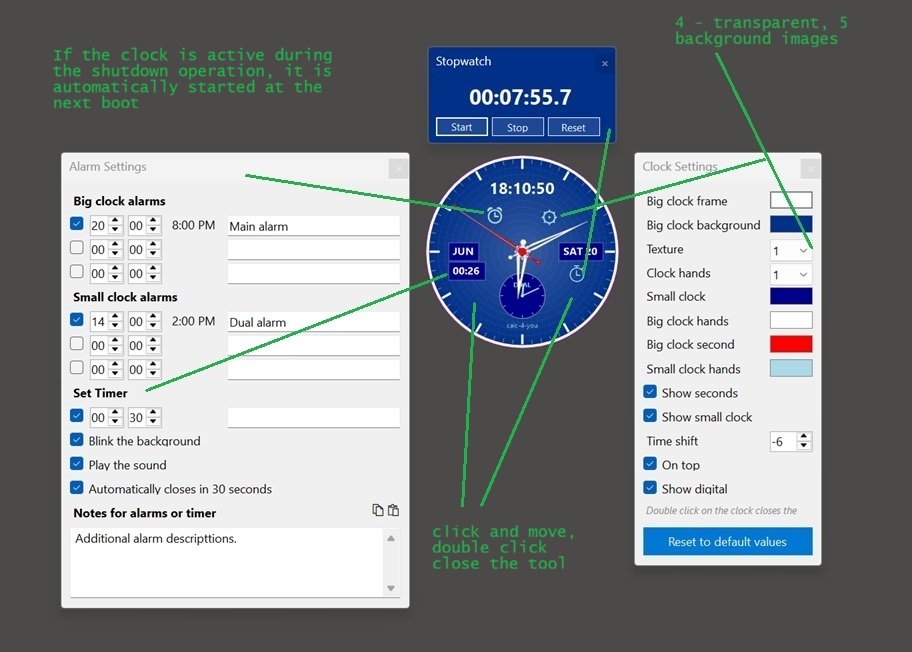Toggle On top checkbox

pyautogui.click(x=650, y=464)
